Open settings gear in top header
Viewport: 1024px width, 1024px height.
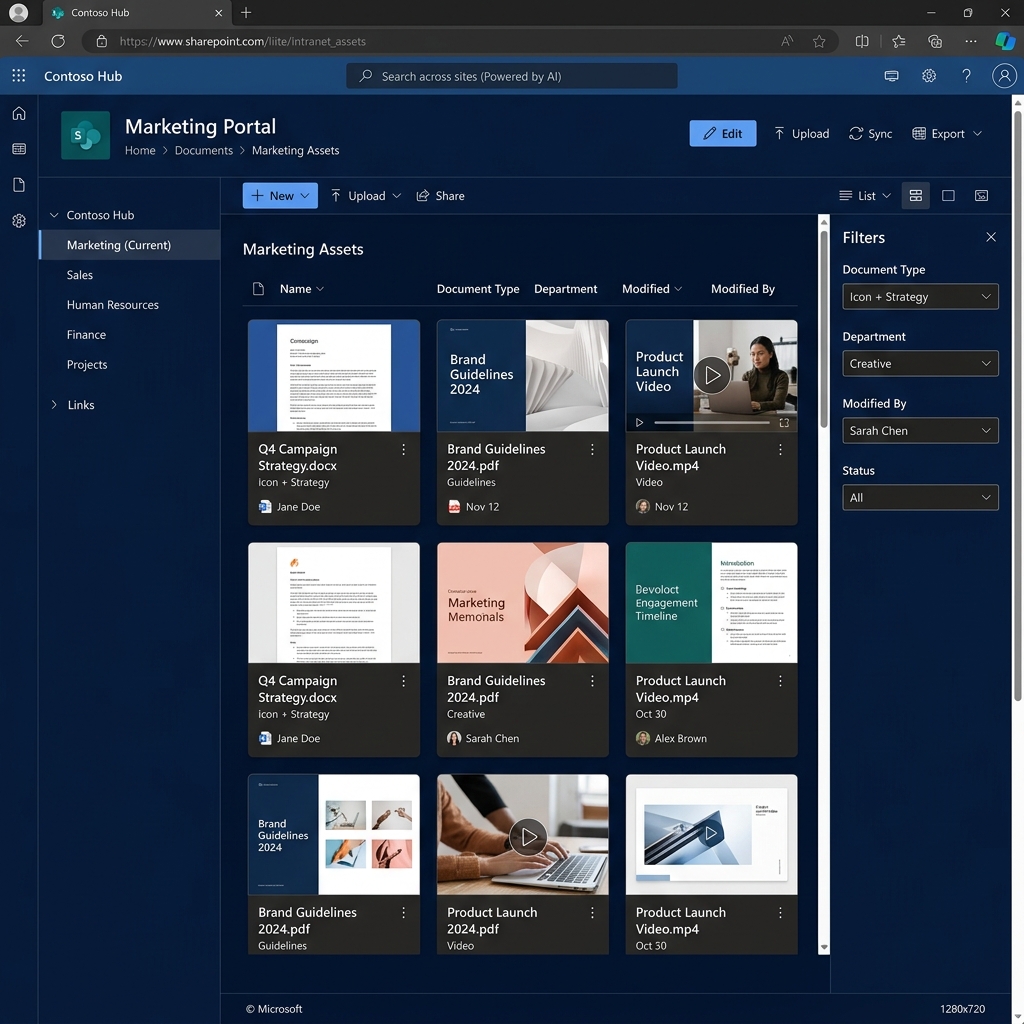coord(929,76)
